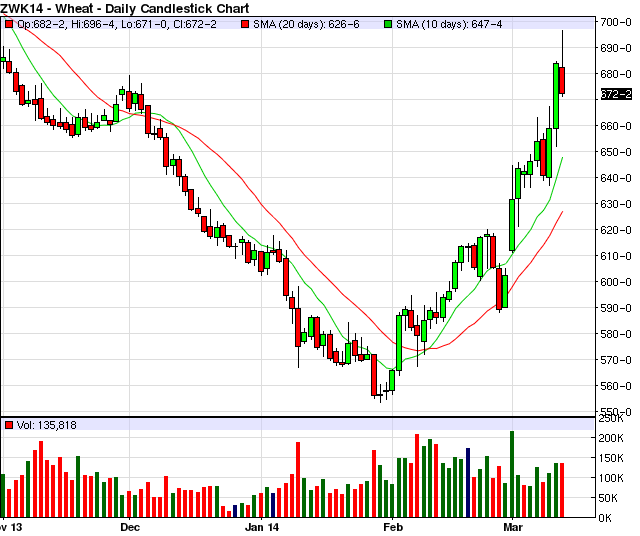
Task: Click the 560-0 price axis label
Action: coord(616,386)
